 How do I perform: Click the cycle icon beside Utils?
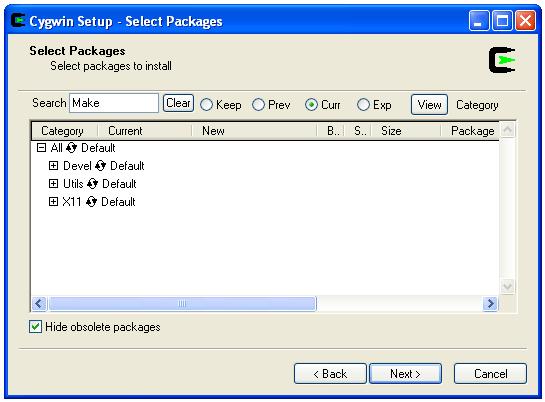coord(92,184)
